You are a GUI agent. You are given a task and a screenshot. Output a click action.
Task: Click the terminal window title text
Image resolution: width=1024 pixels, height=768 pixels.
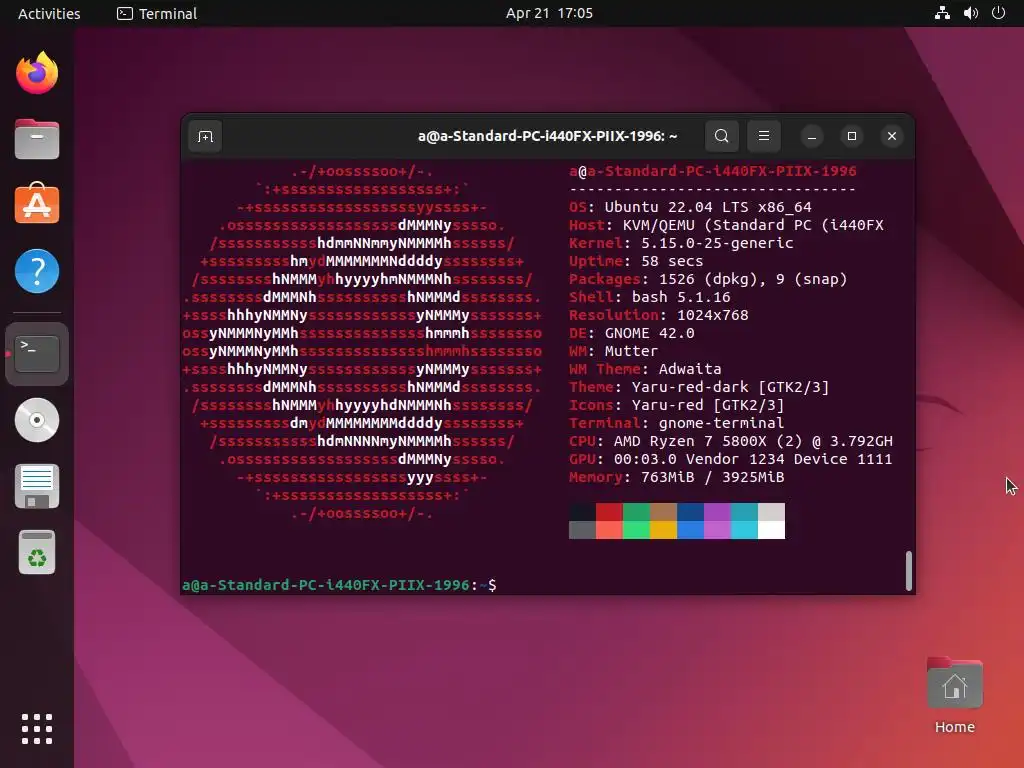click(x=547, y=136)
